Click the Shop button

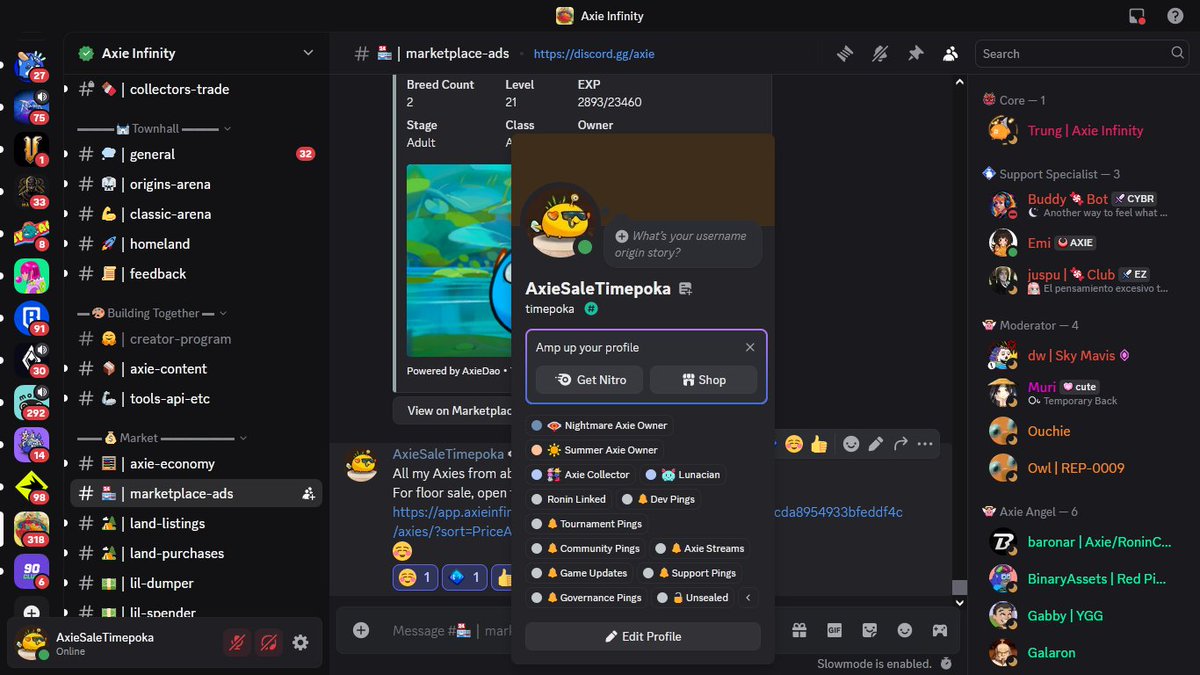703,380
